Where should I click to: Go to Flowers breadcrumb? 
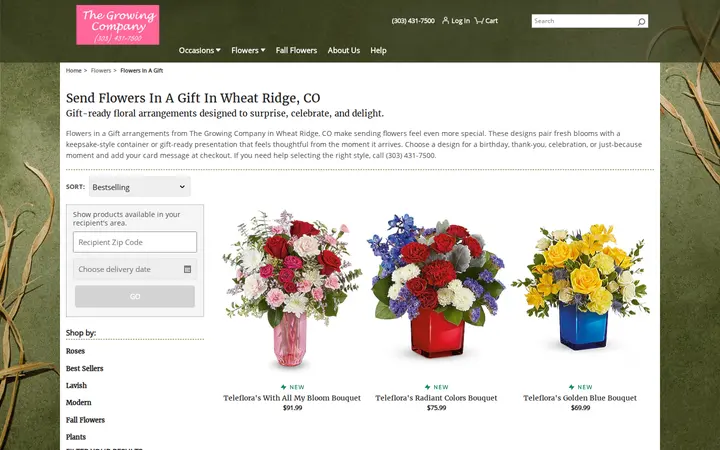[x=101, y=71]
